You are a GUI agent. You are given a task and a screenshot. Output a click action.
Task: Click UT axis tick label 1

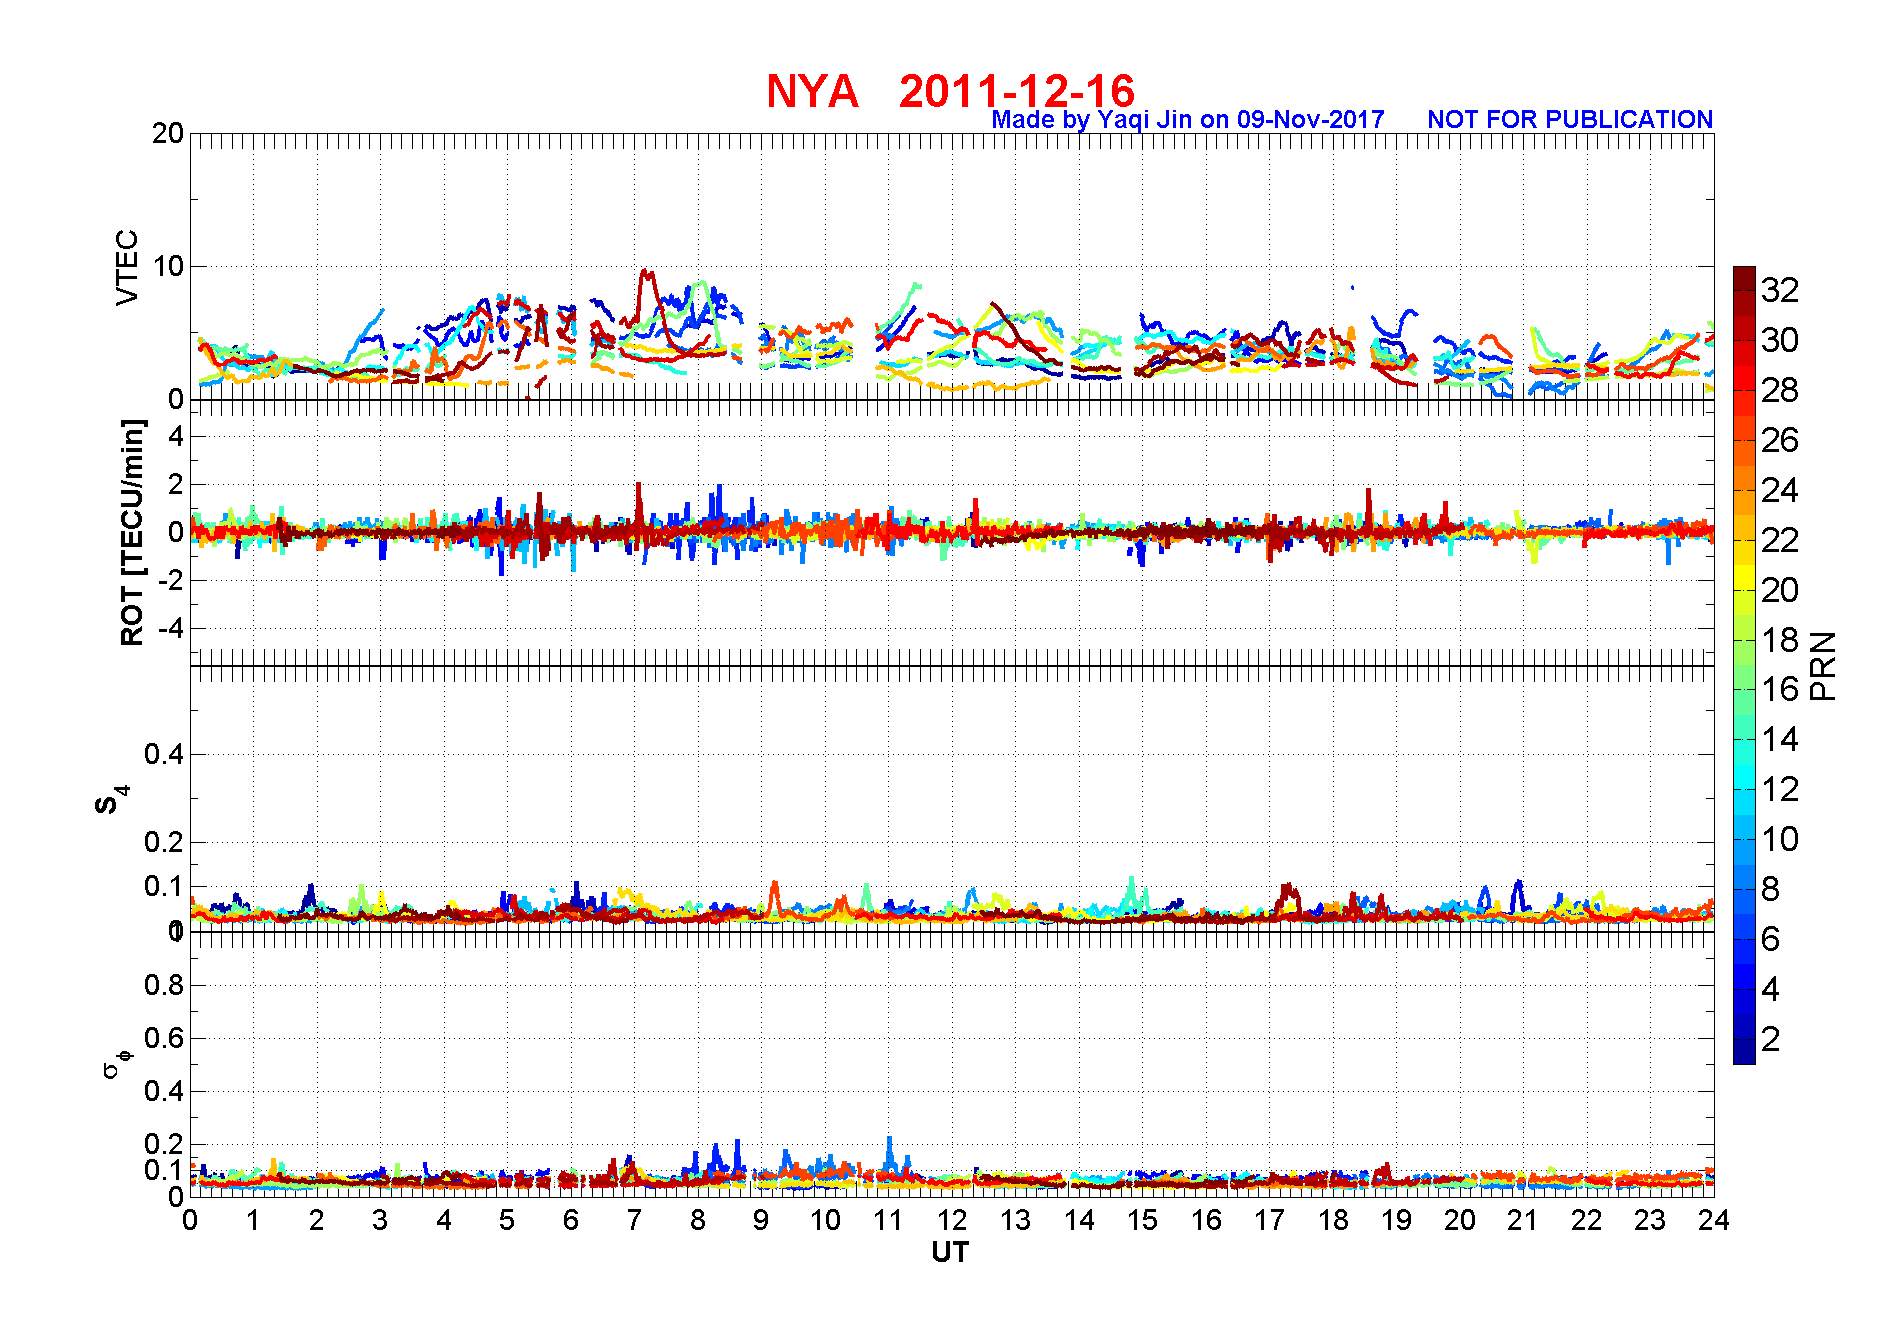(x=253, y=1220)
